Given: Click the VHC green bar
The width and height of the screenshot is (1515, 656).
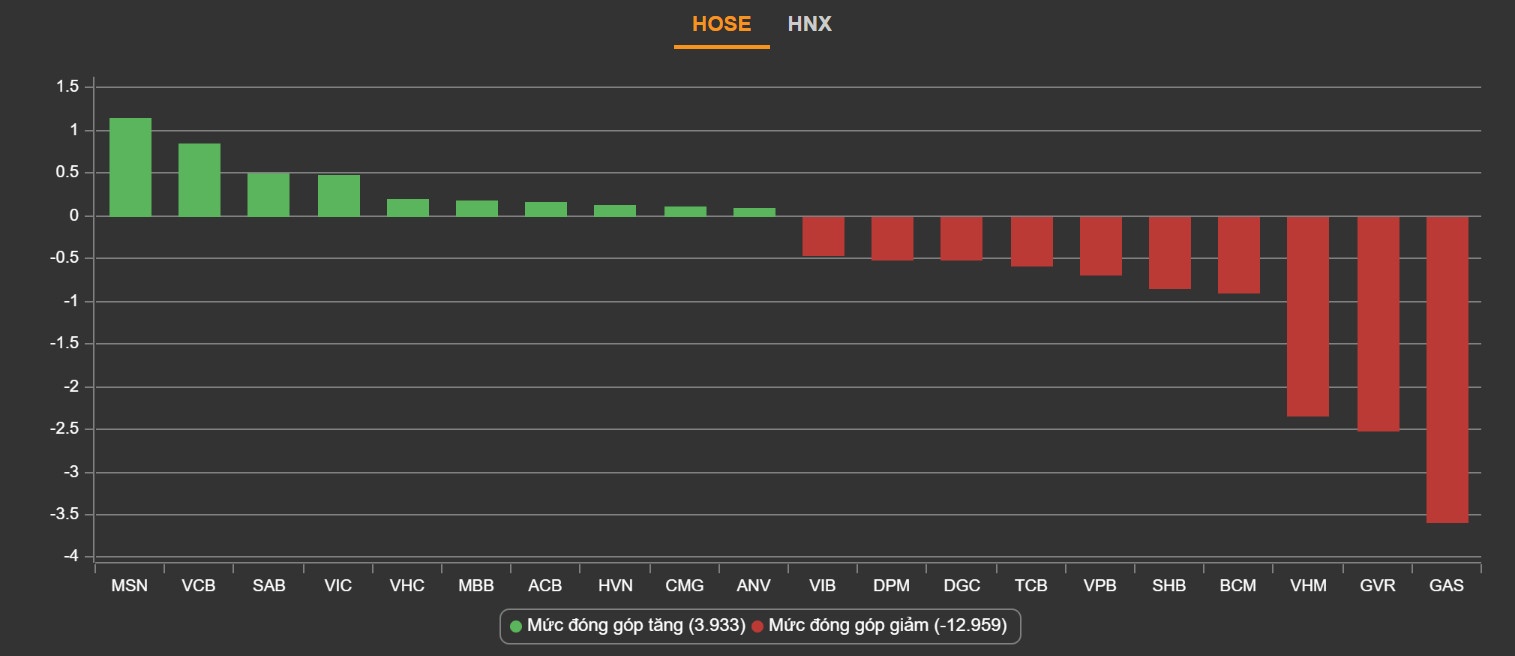Looking at the screenshot, I should [x=407, y=208].
